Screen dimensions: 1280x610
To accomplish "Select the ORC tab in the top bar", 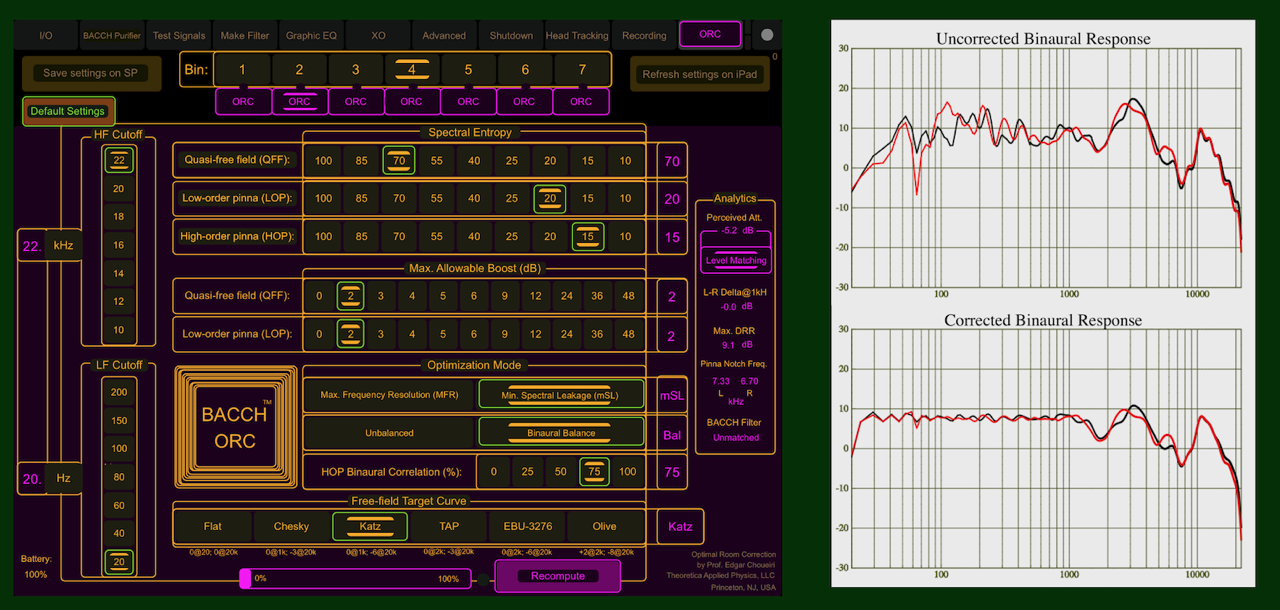I will 710,34.
